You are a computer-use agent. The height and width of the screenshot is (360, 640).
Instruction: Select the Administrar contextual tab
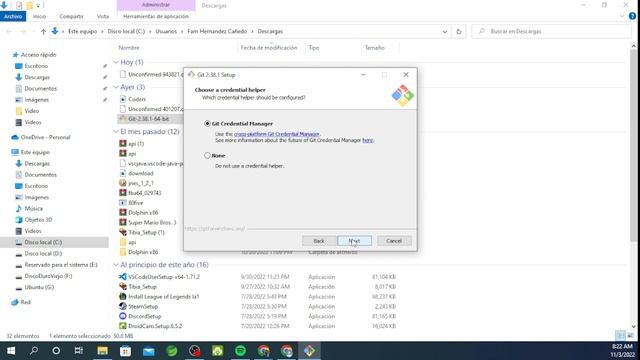156,5
